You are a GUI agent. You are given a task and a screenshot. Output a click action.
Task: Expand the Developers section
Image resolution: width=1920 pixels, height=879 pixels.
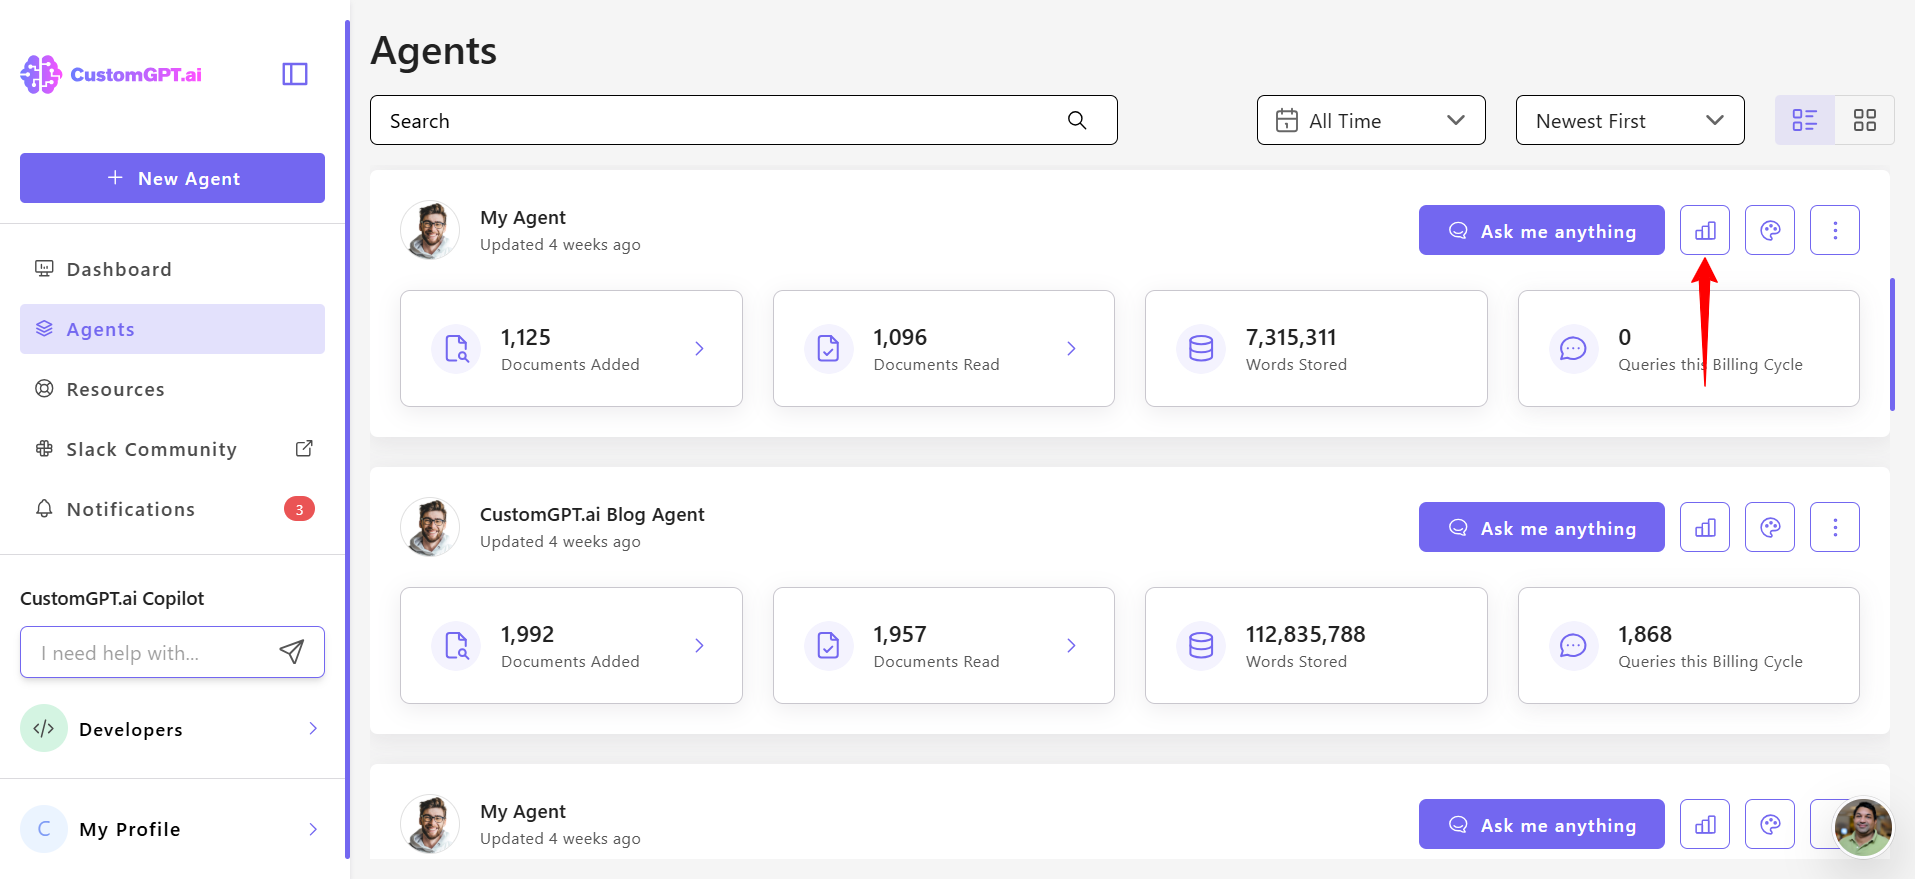pyautogui.click(x=172, y=728)
